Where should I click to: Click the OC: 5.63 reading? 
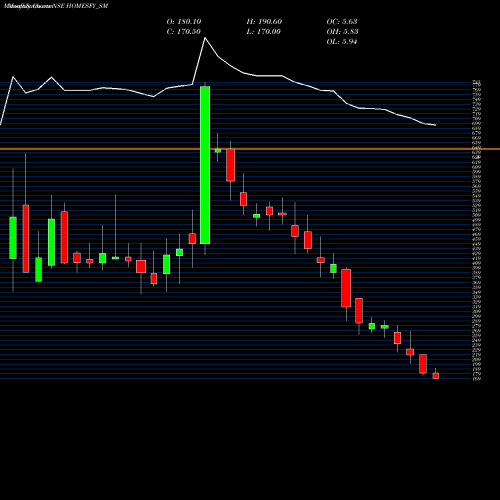click(x=342, y=22)
